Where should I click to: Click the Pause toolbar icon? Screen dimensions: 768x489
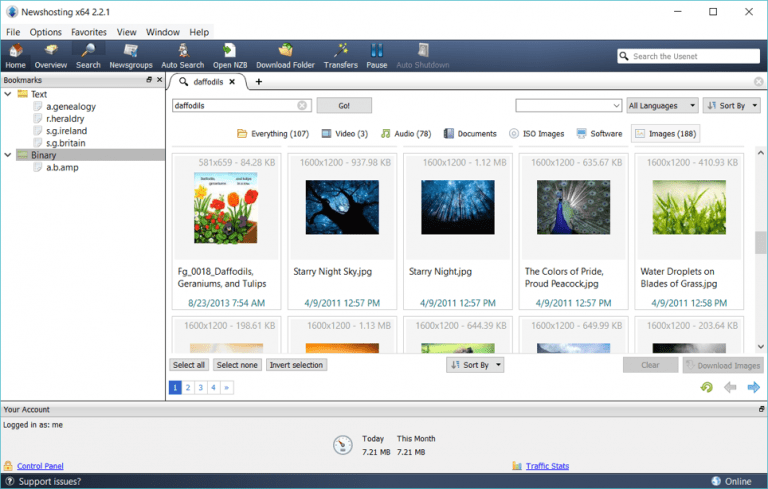pos(377,56)
